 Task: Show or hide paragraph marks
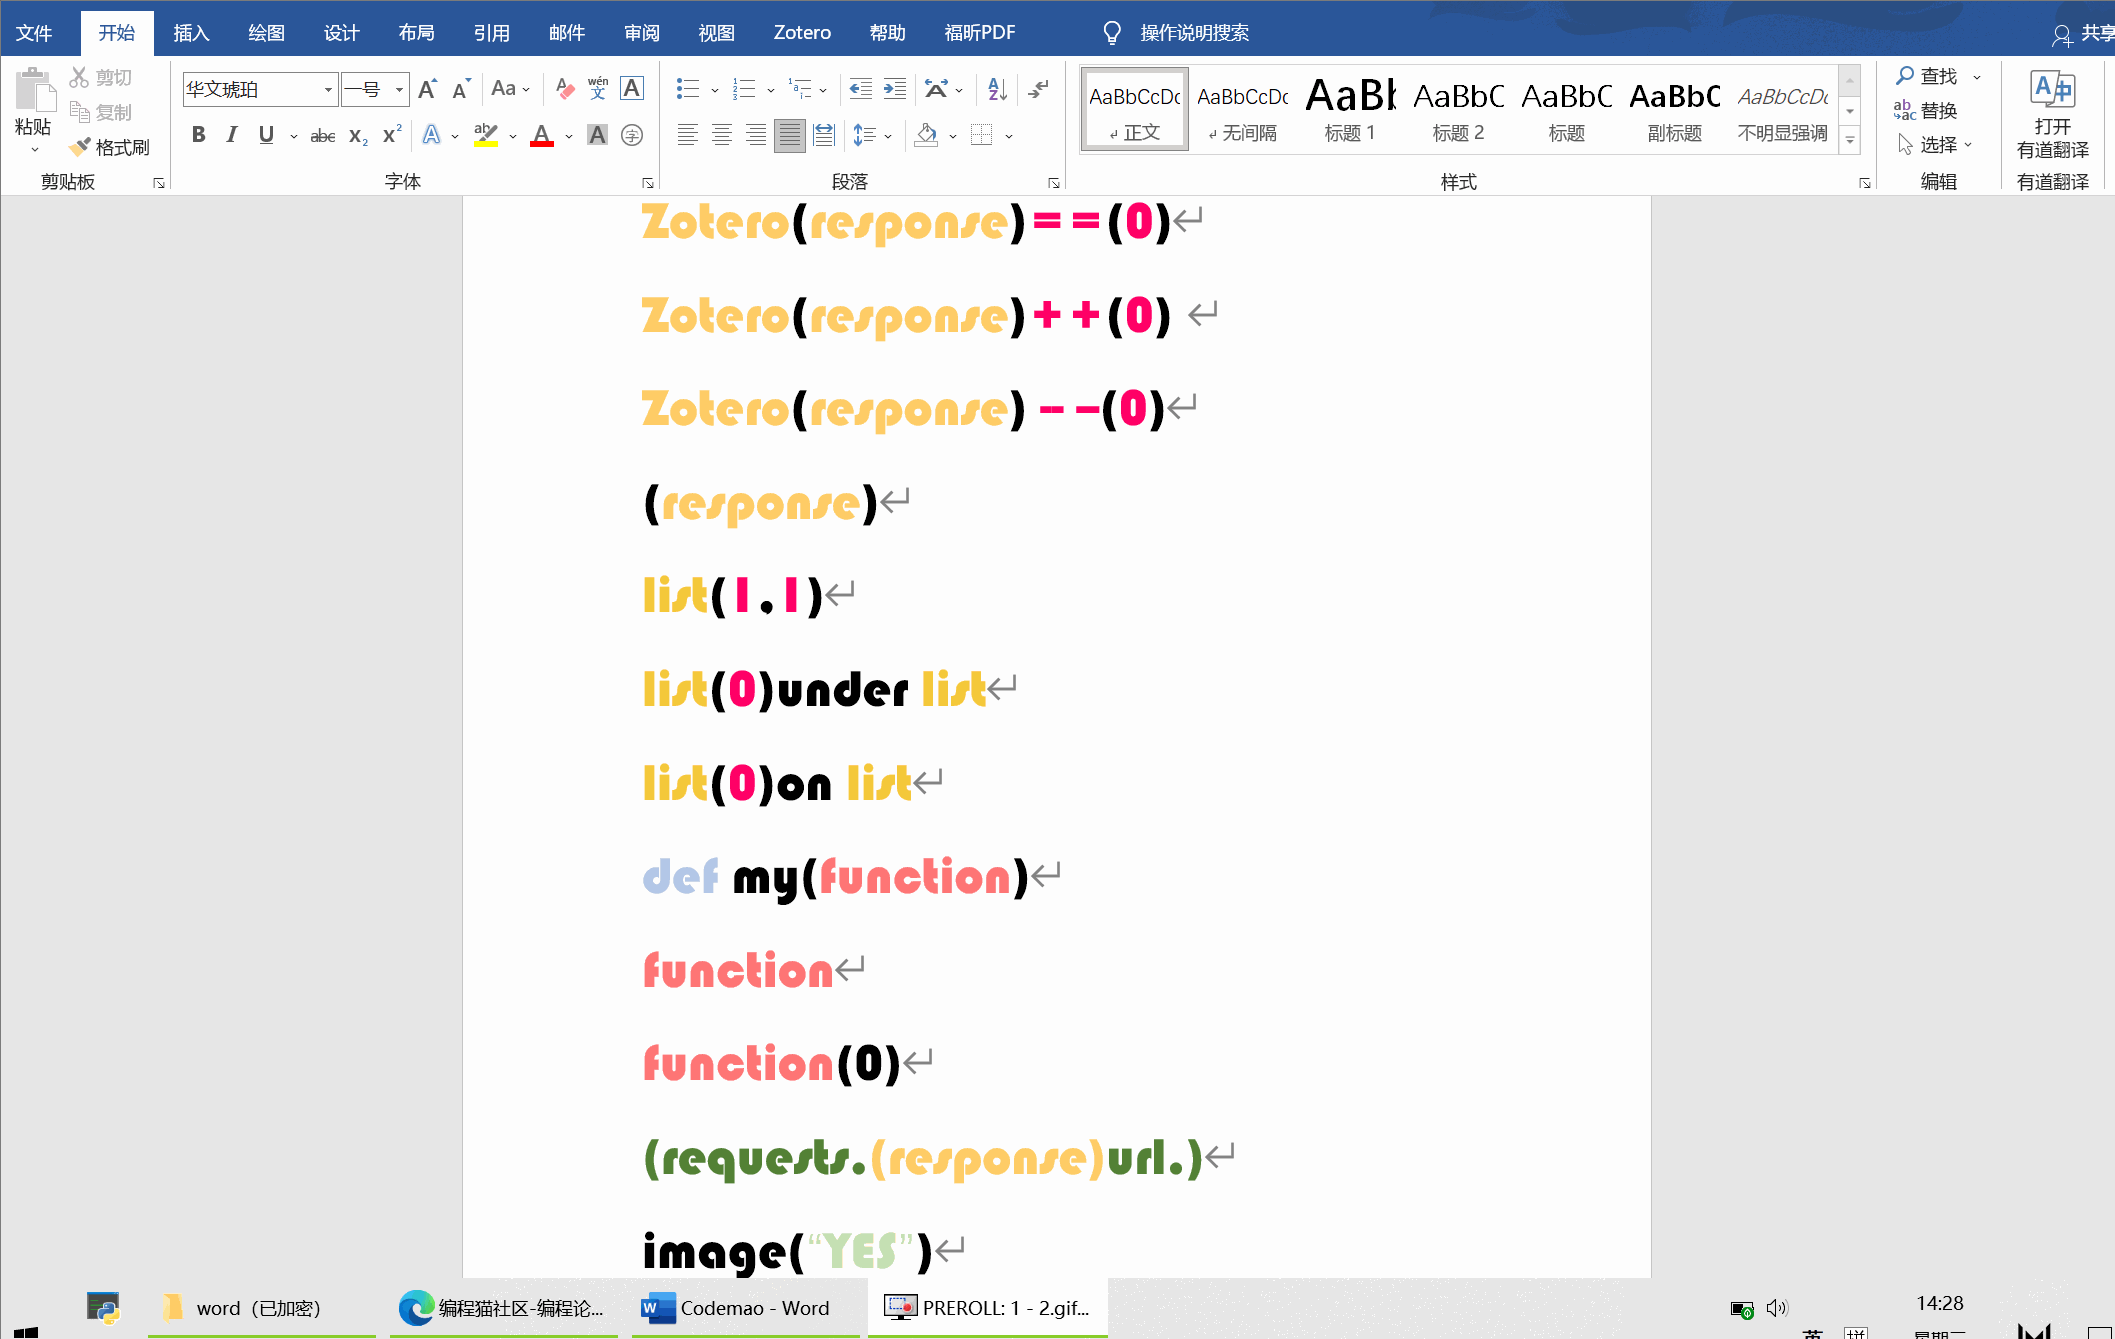1039,89
